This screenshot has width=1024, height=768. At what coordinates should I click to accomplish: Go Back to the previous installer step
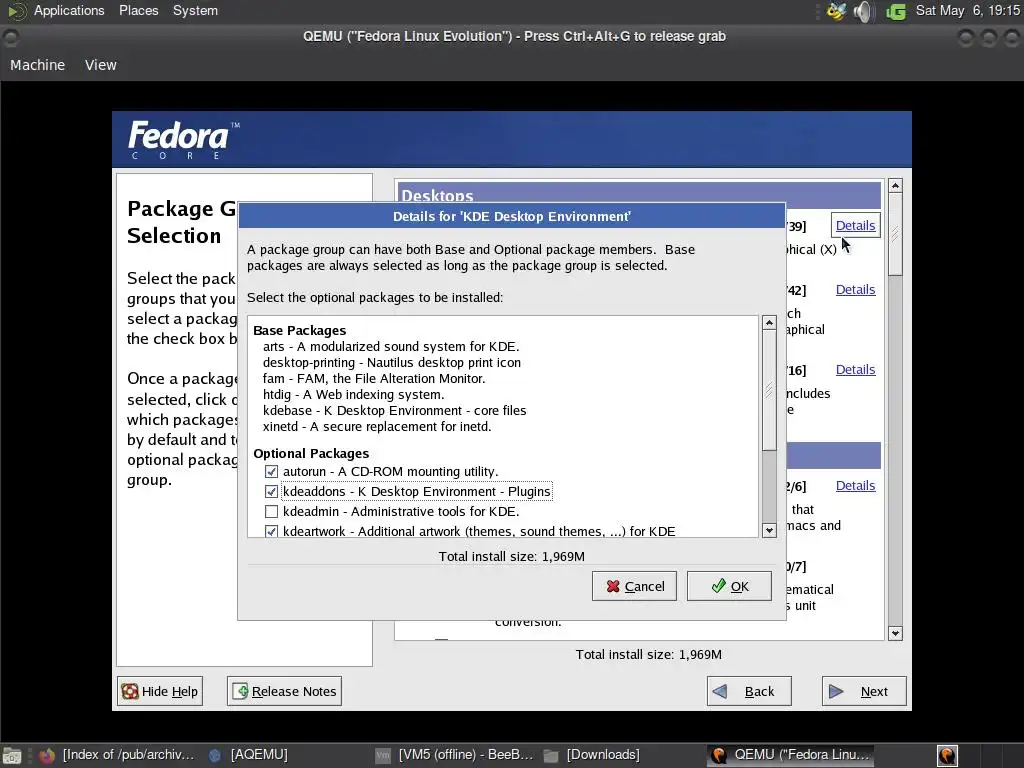point(749,691)
